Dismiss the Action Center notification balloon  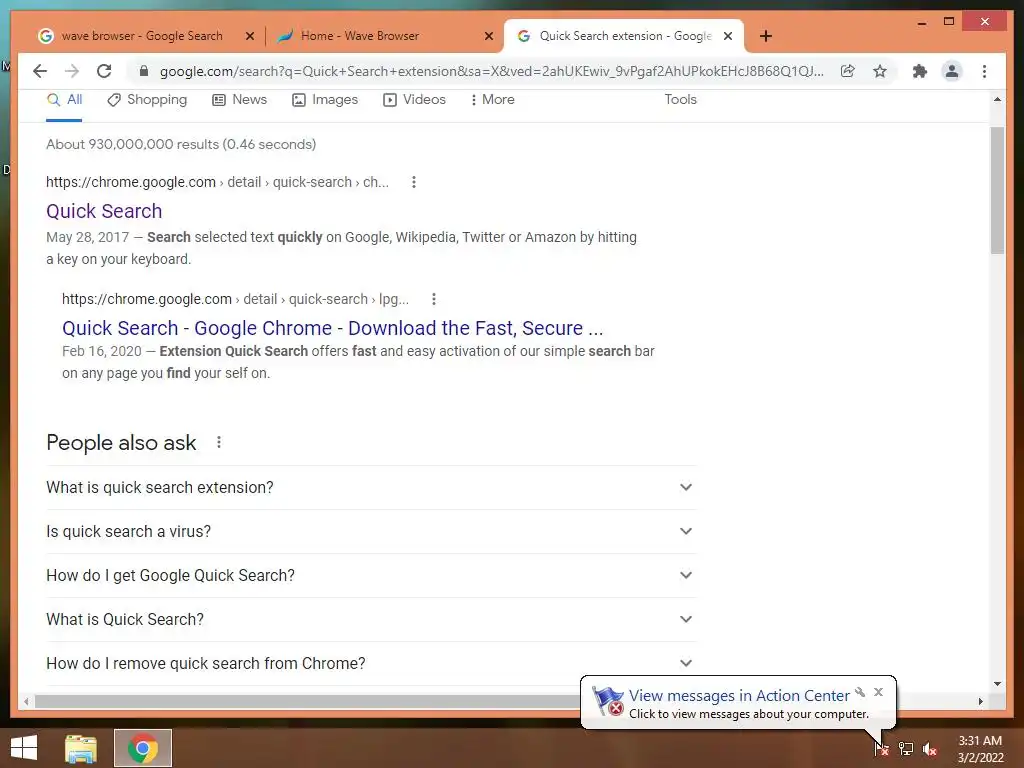tap(878, 692)
